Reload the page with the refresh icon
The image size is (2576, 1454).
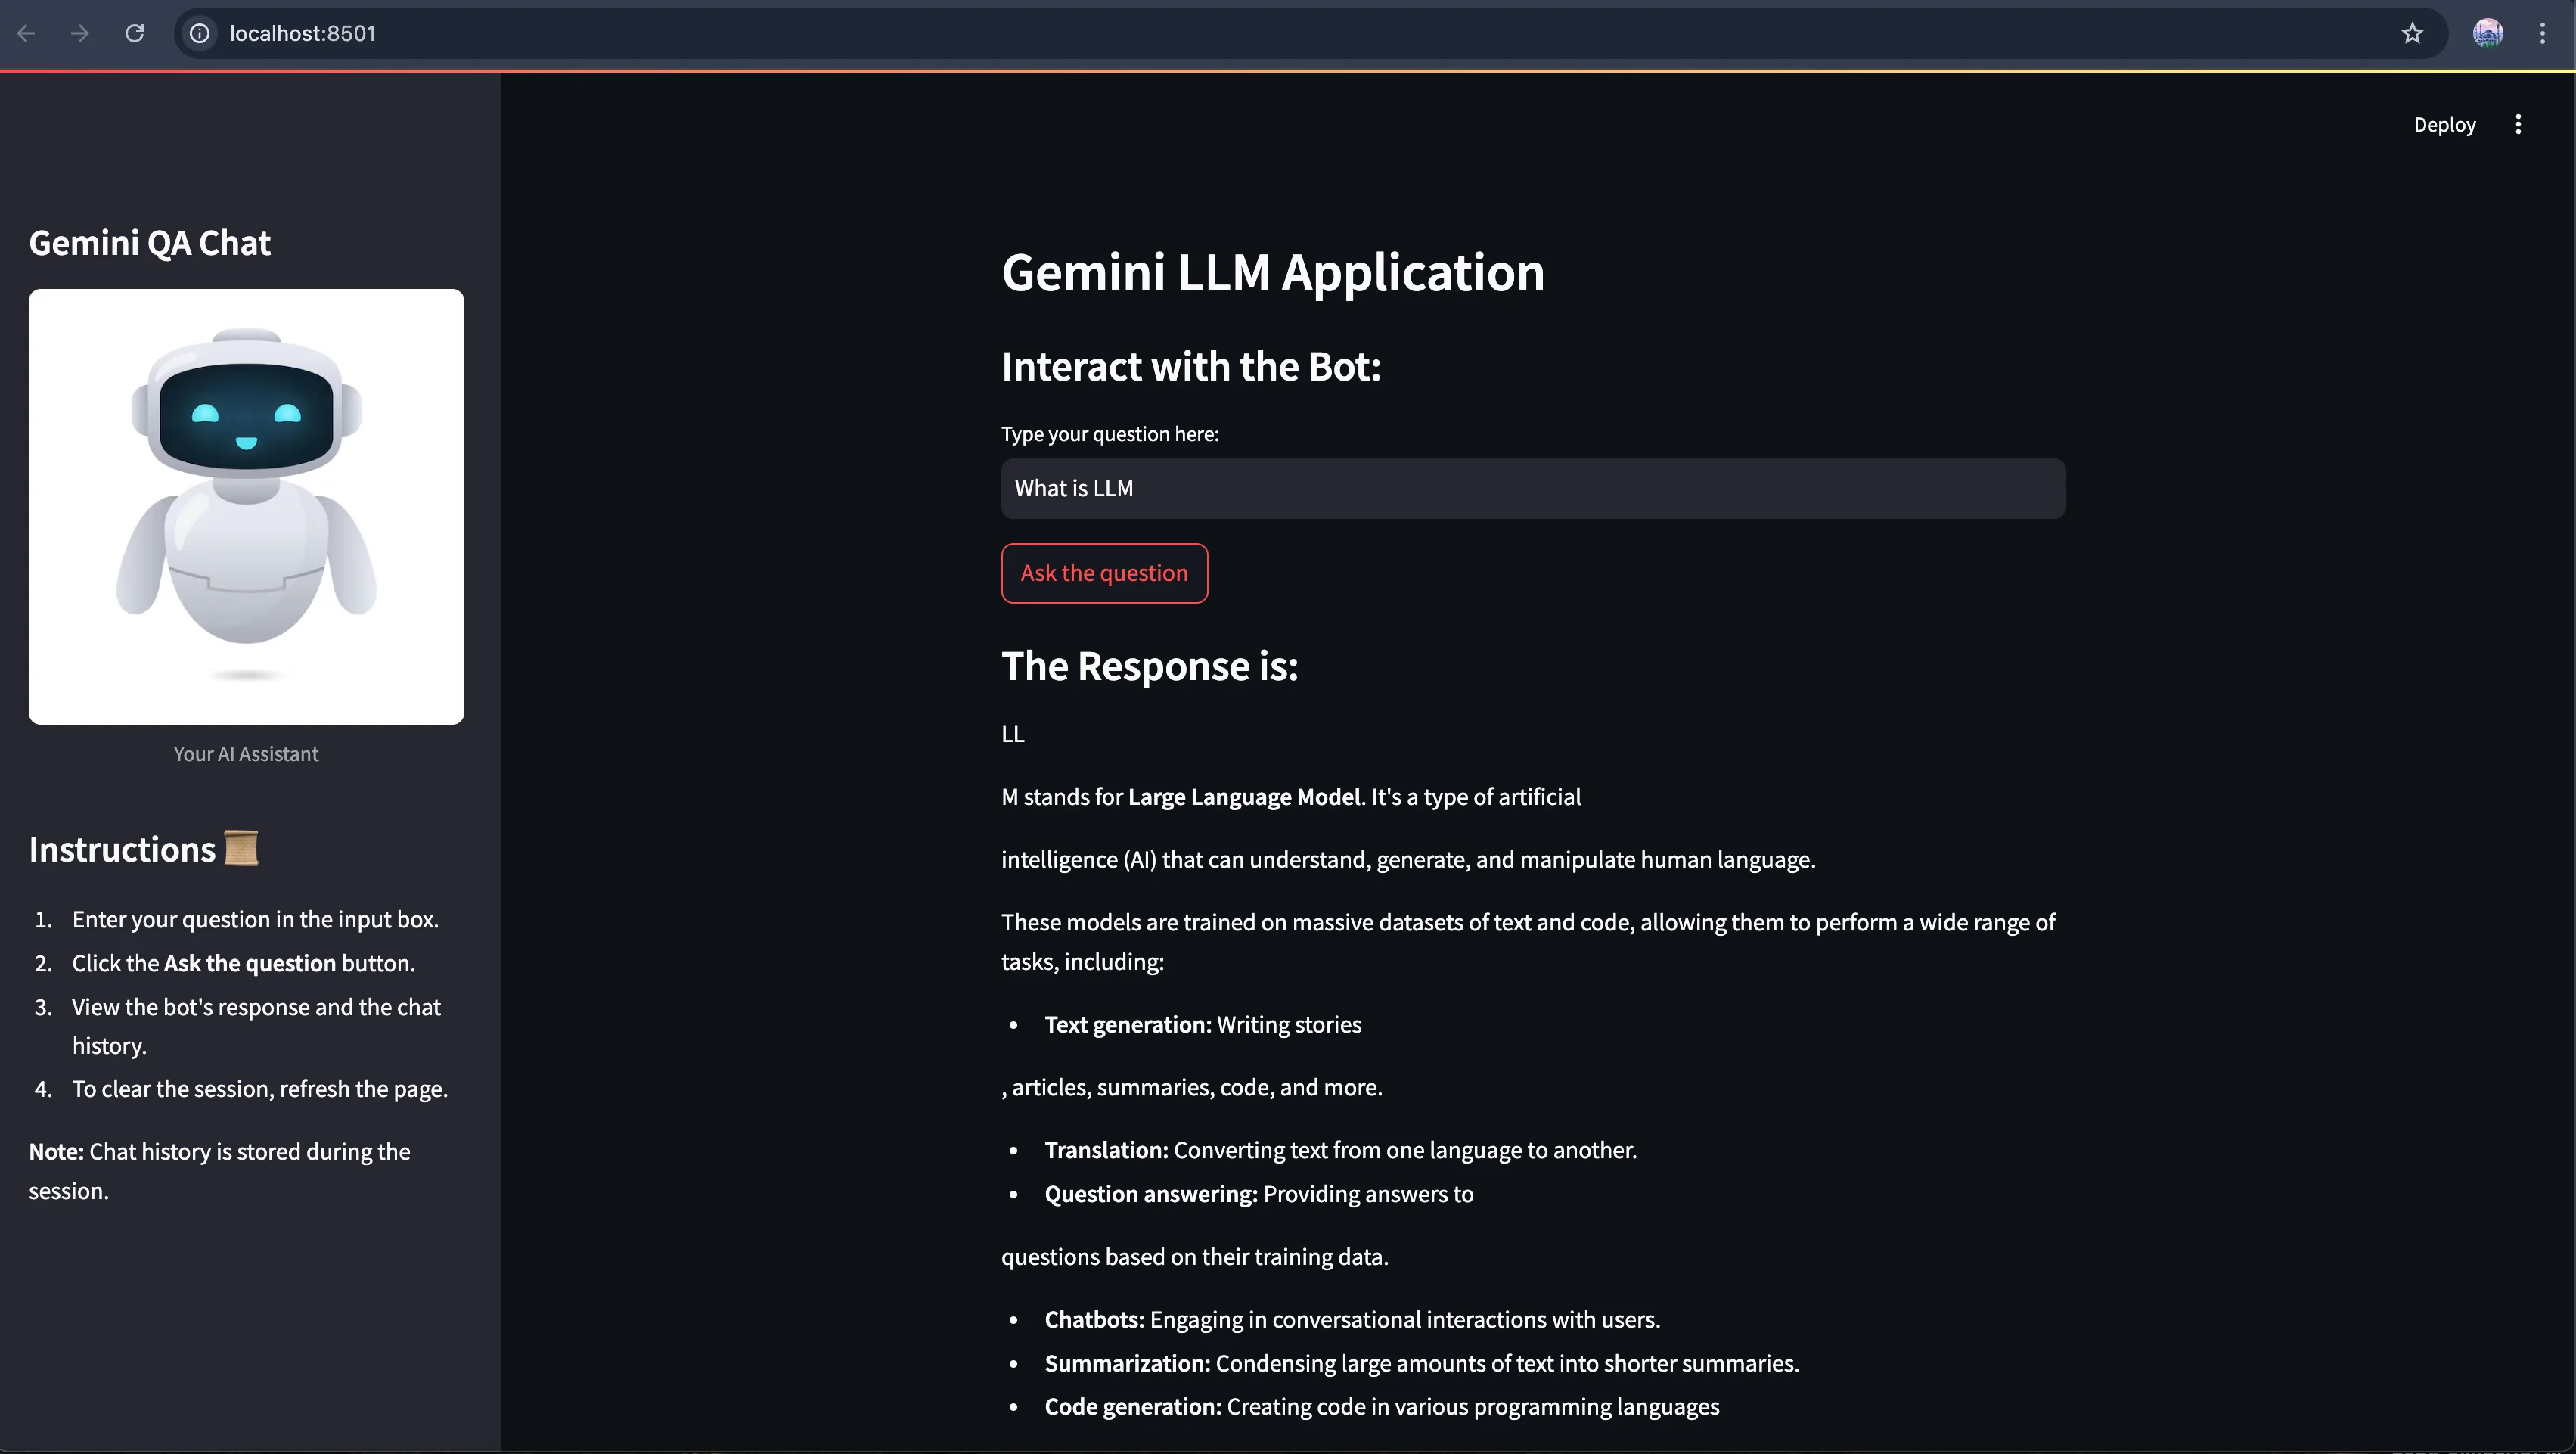pos(135,33)
